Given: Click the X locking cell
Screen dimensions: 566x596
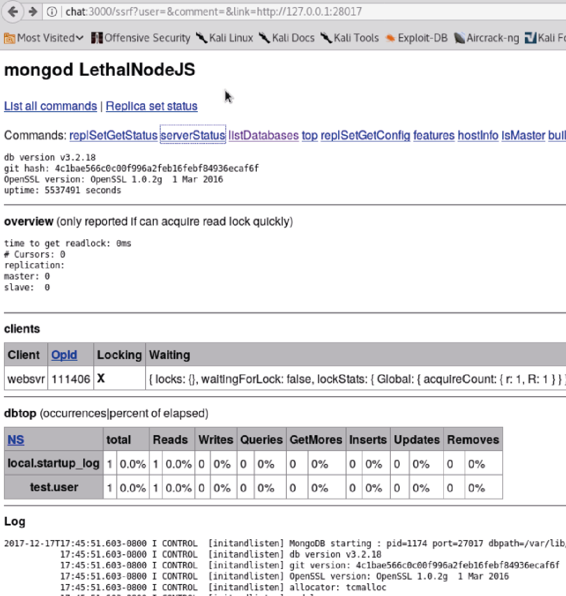Looking at the screenshot, I should pos(119,379).
